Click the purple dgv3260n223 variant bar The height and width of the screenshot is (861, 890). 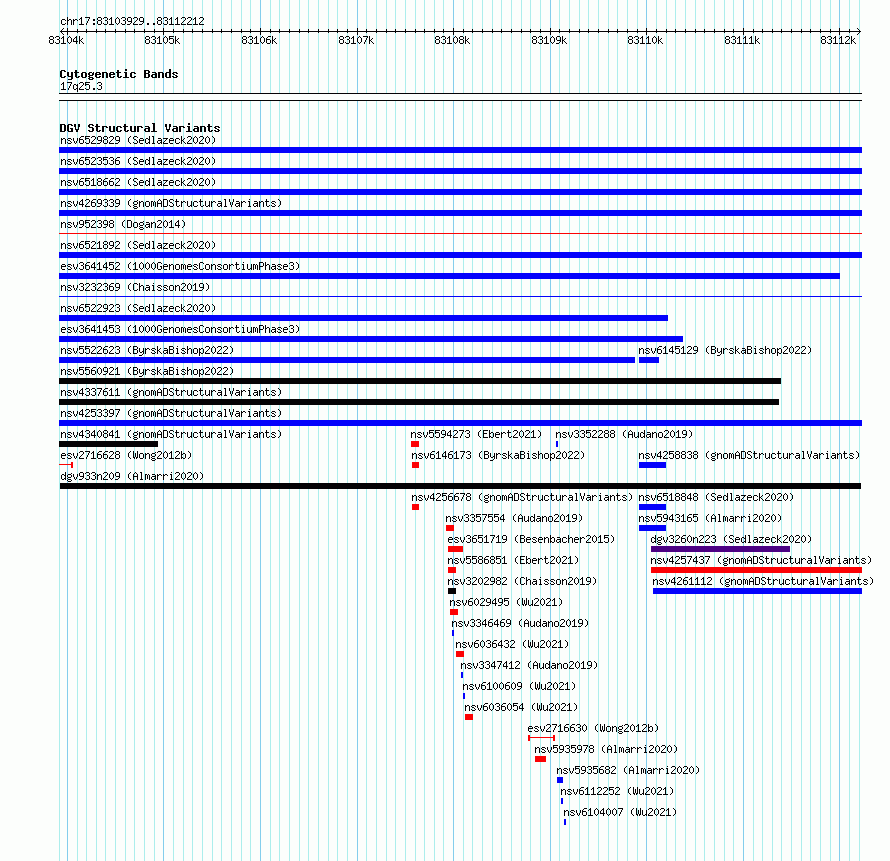[720, 549]
